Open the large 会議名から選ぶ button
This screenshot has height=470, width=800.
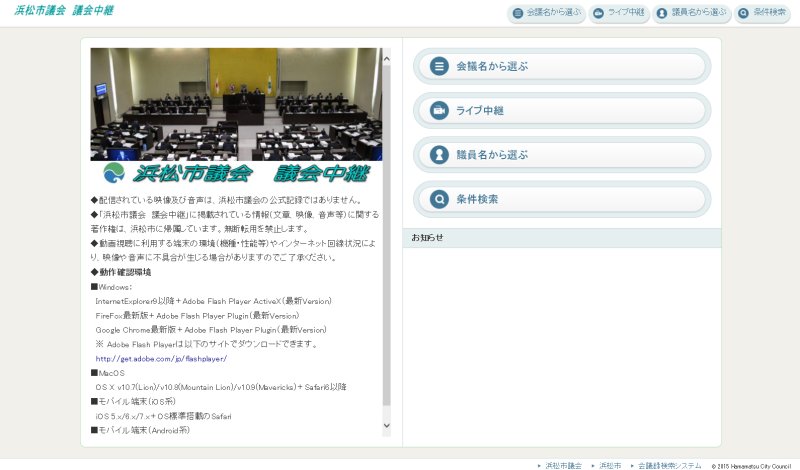[562, 66]
